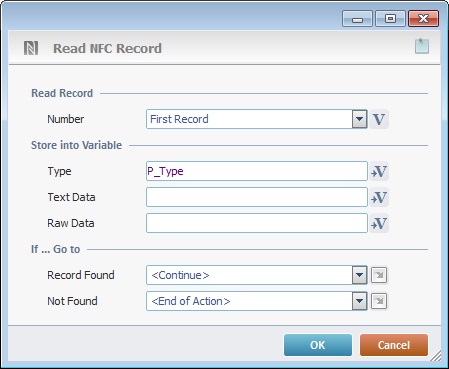Maximize the dialog window
This screenshot has width=449, height=369.
[390, 19]
